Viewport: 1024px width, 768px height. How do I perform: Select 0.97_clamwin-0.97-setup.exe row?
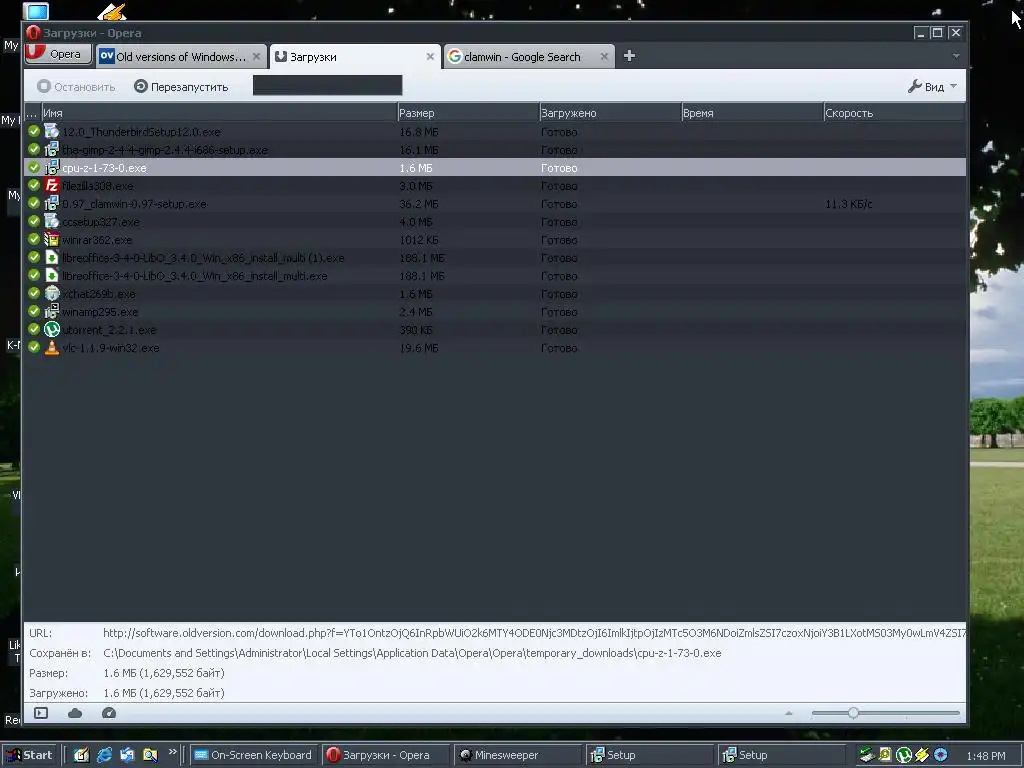(x=495, y=204)
